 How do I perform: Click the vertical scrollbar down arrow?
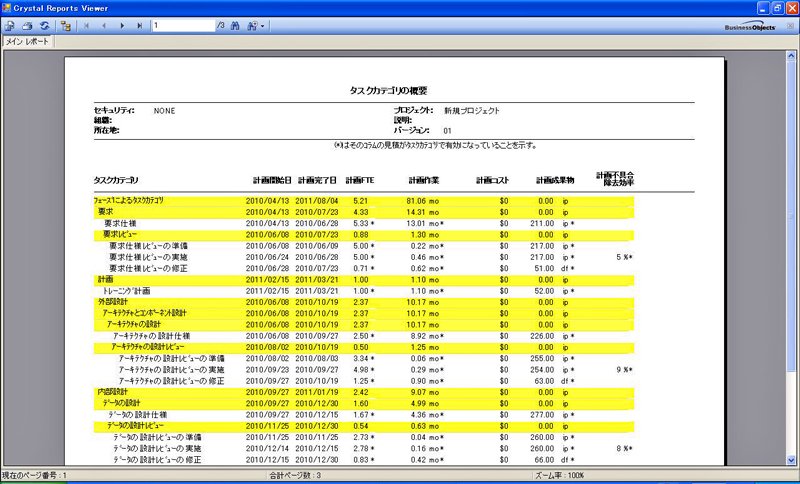click(791, 460)
